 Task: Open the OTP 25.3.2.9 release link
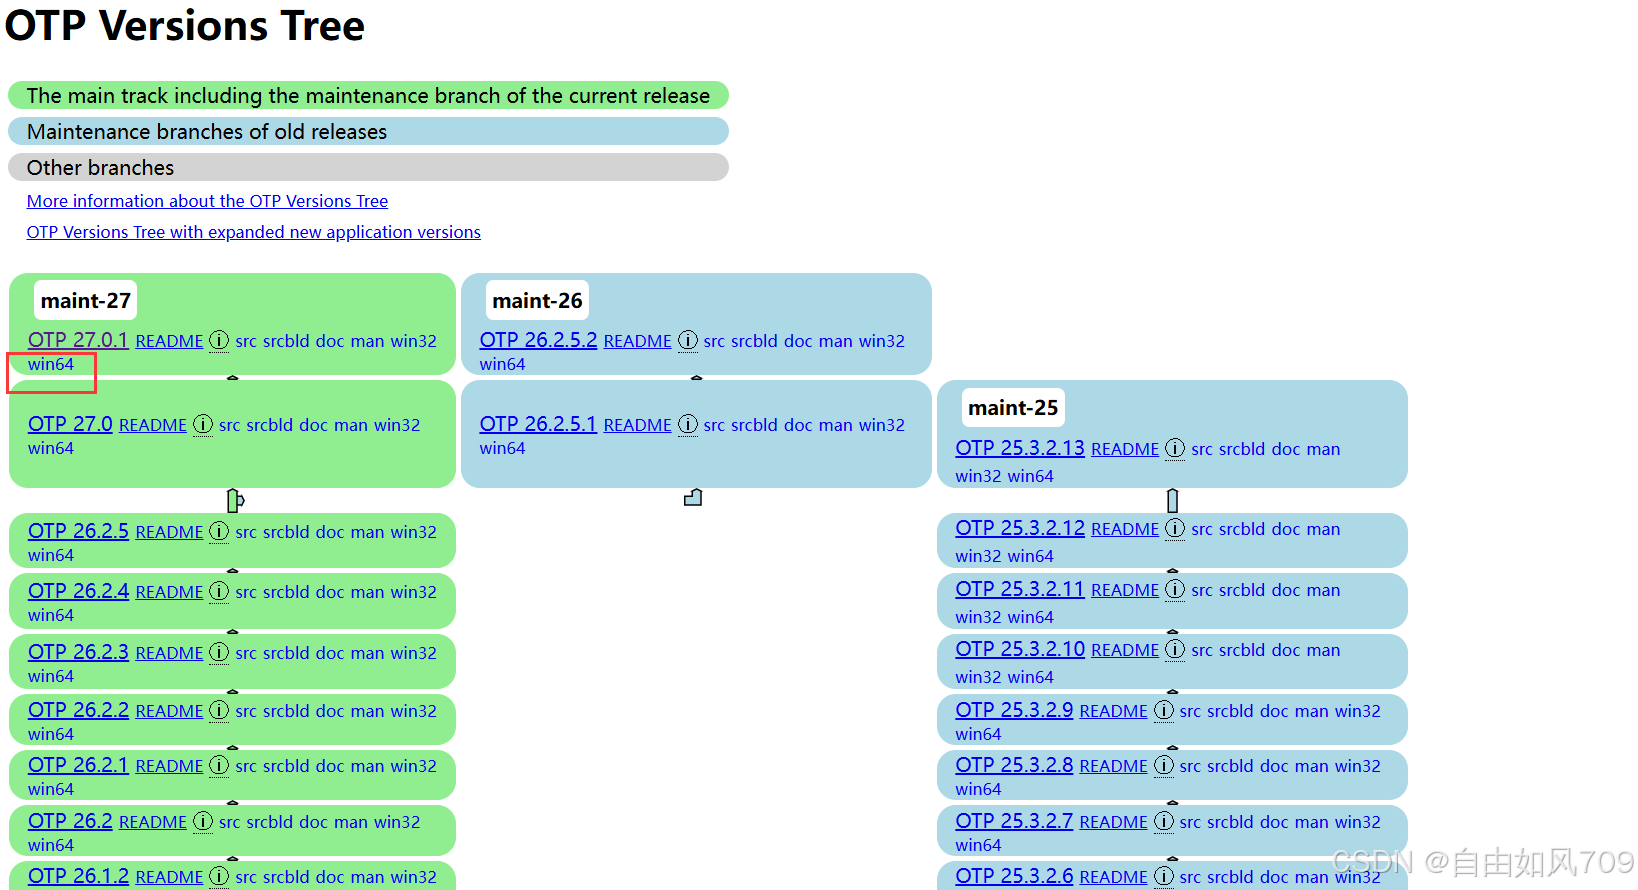(x=1014, y=710)
